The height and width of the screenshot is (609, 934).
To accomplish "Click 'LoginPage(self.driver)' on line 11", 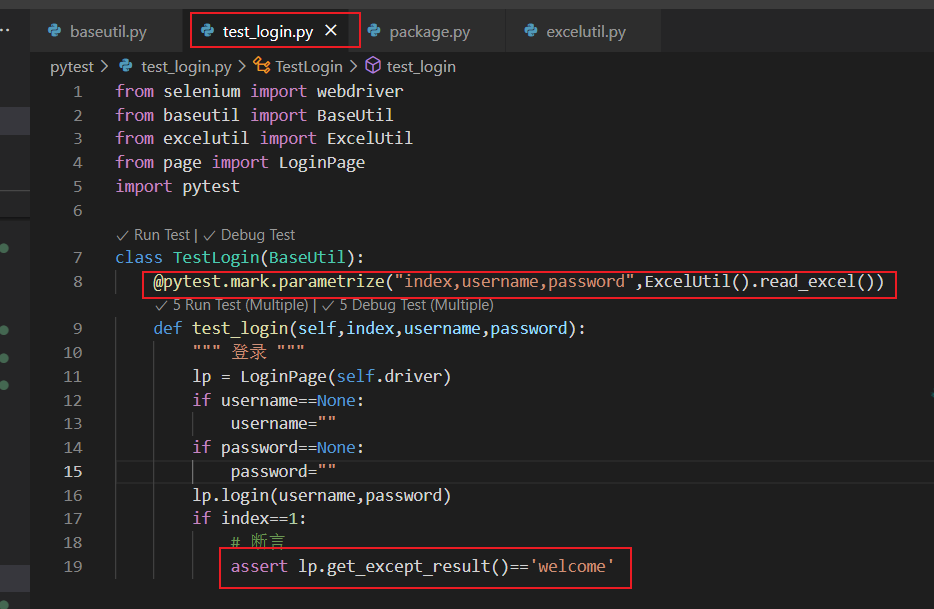I will tap(345, 377).
